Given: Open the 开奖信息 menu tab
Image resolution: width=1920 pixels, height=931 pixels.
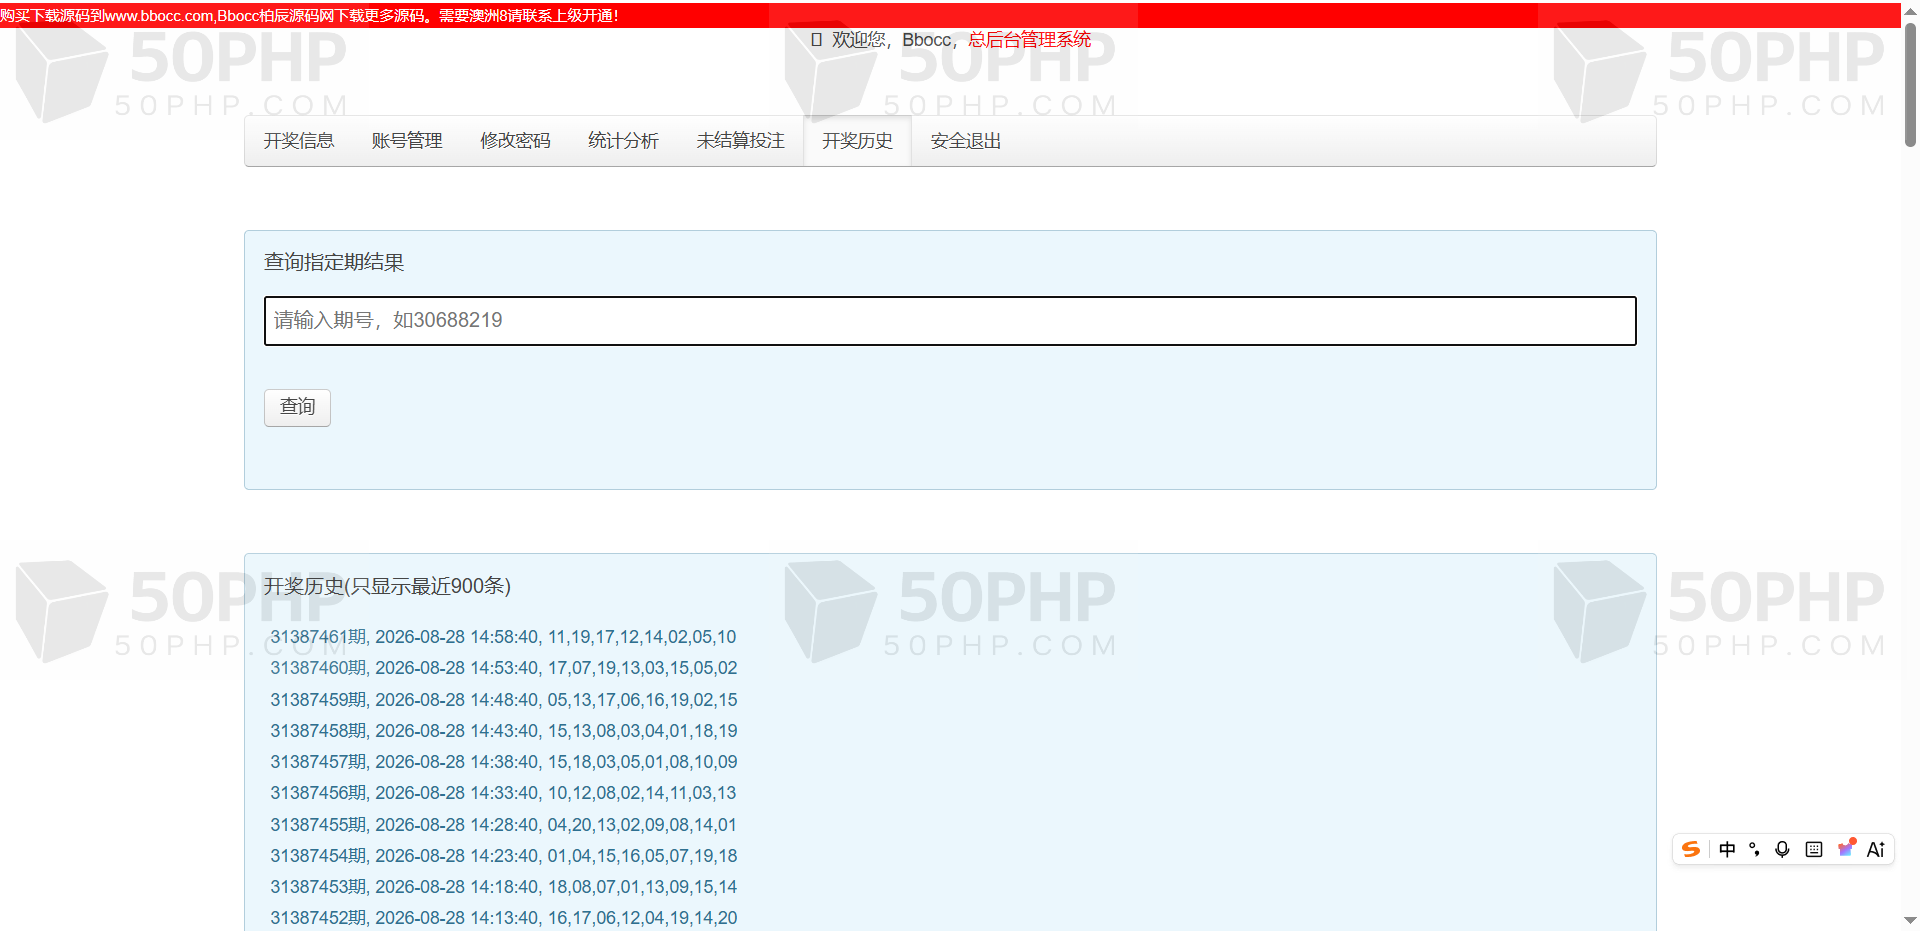Looking at the screenshot, I should (299, 141).
